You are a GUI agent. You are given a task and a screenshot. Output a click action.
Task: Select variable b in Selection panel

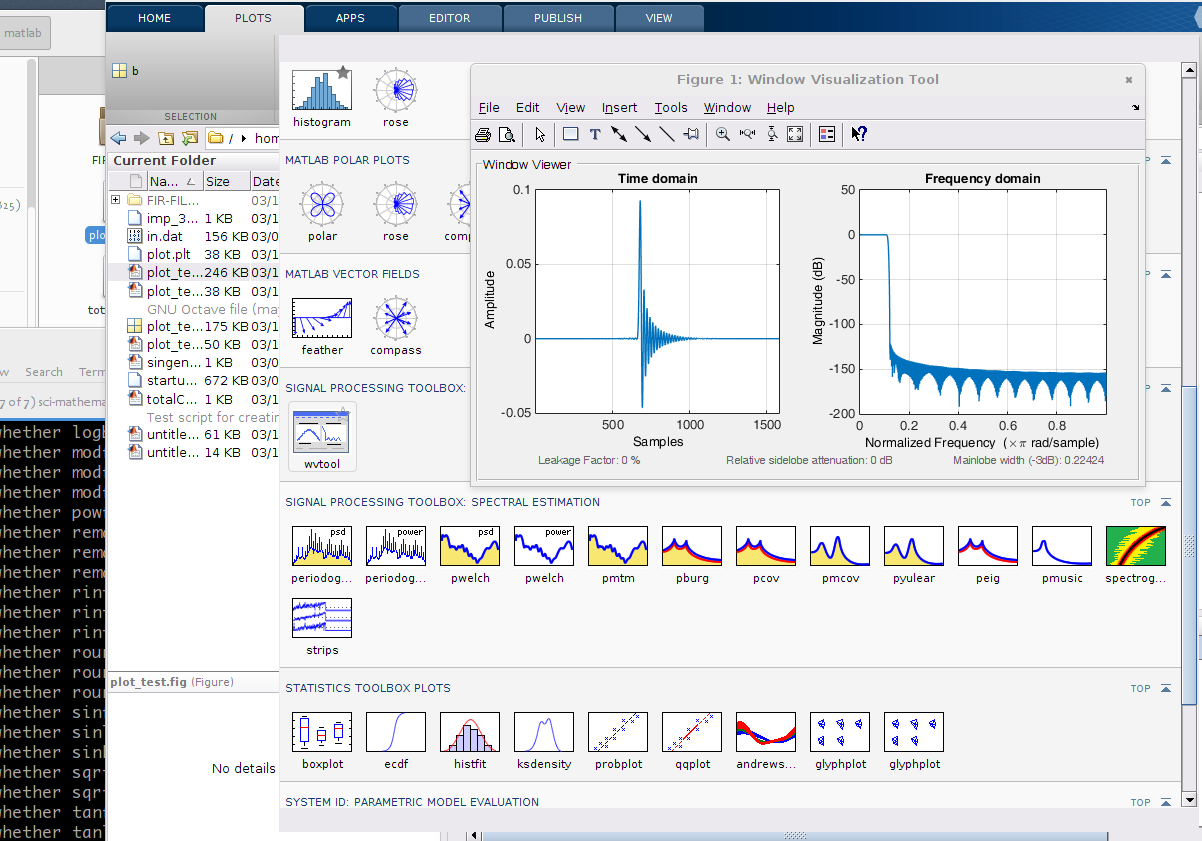[x=125, y=71]
